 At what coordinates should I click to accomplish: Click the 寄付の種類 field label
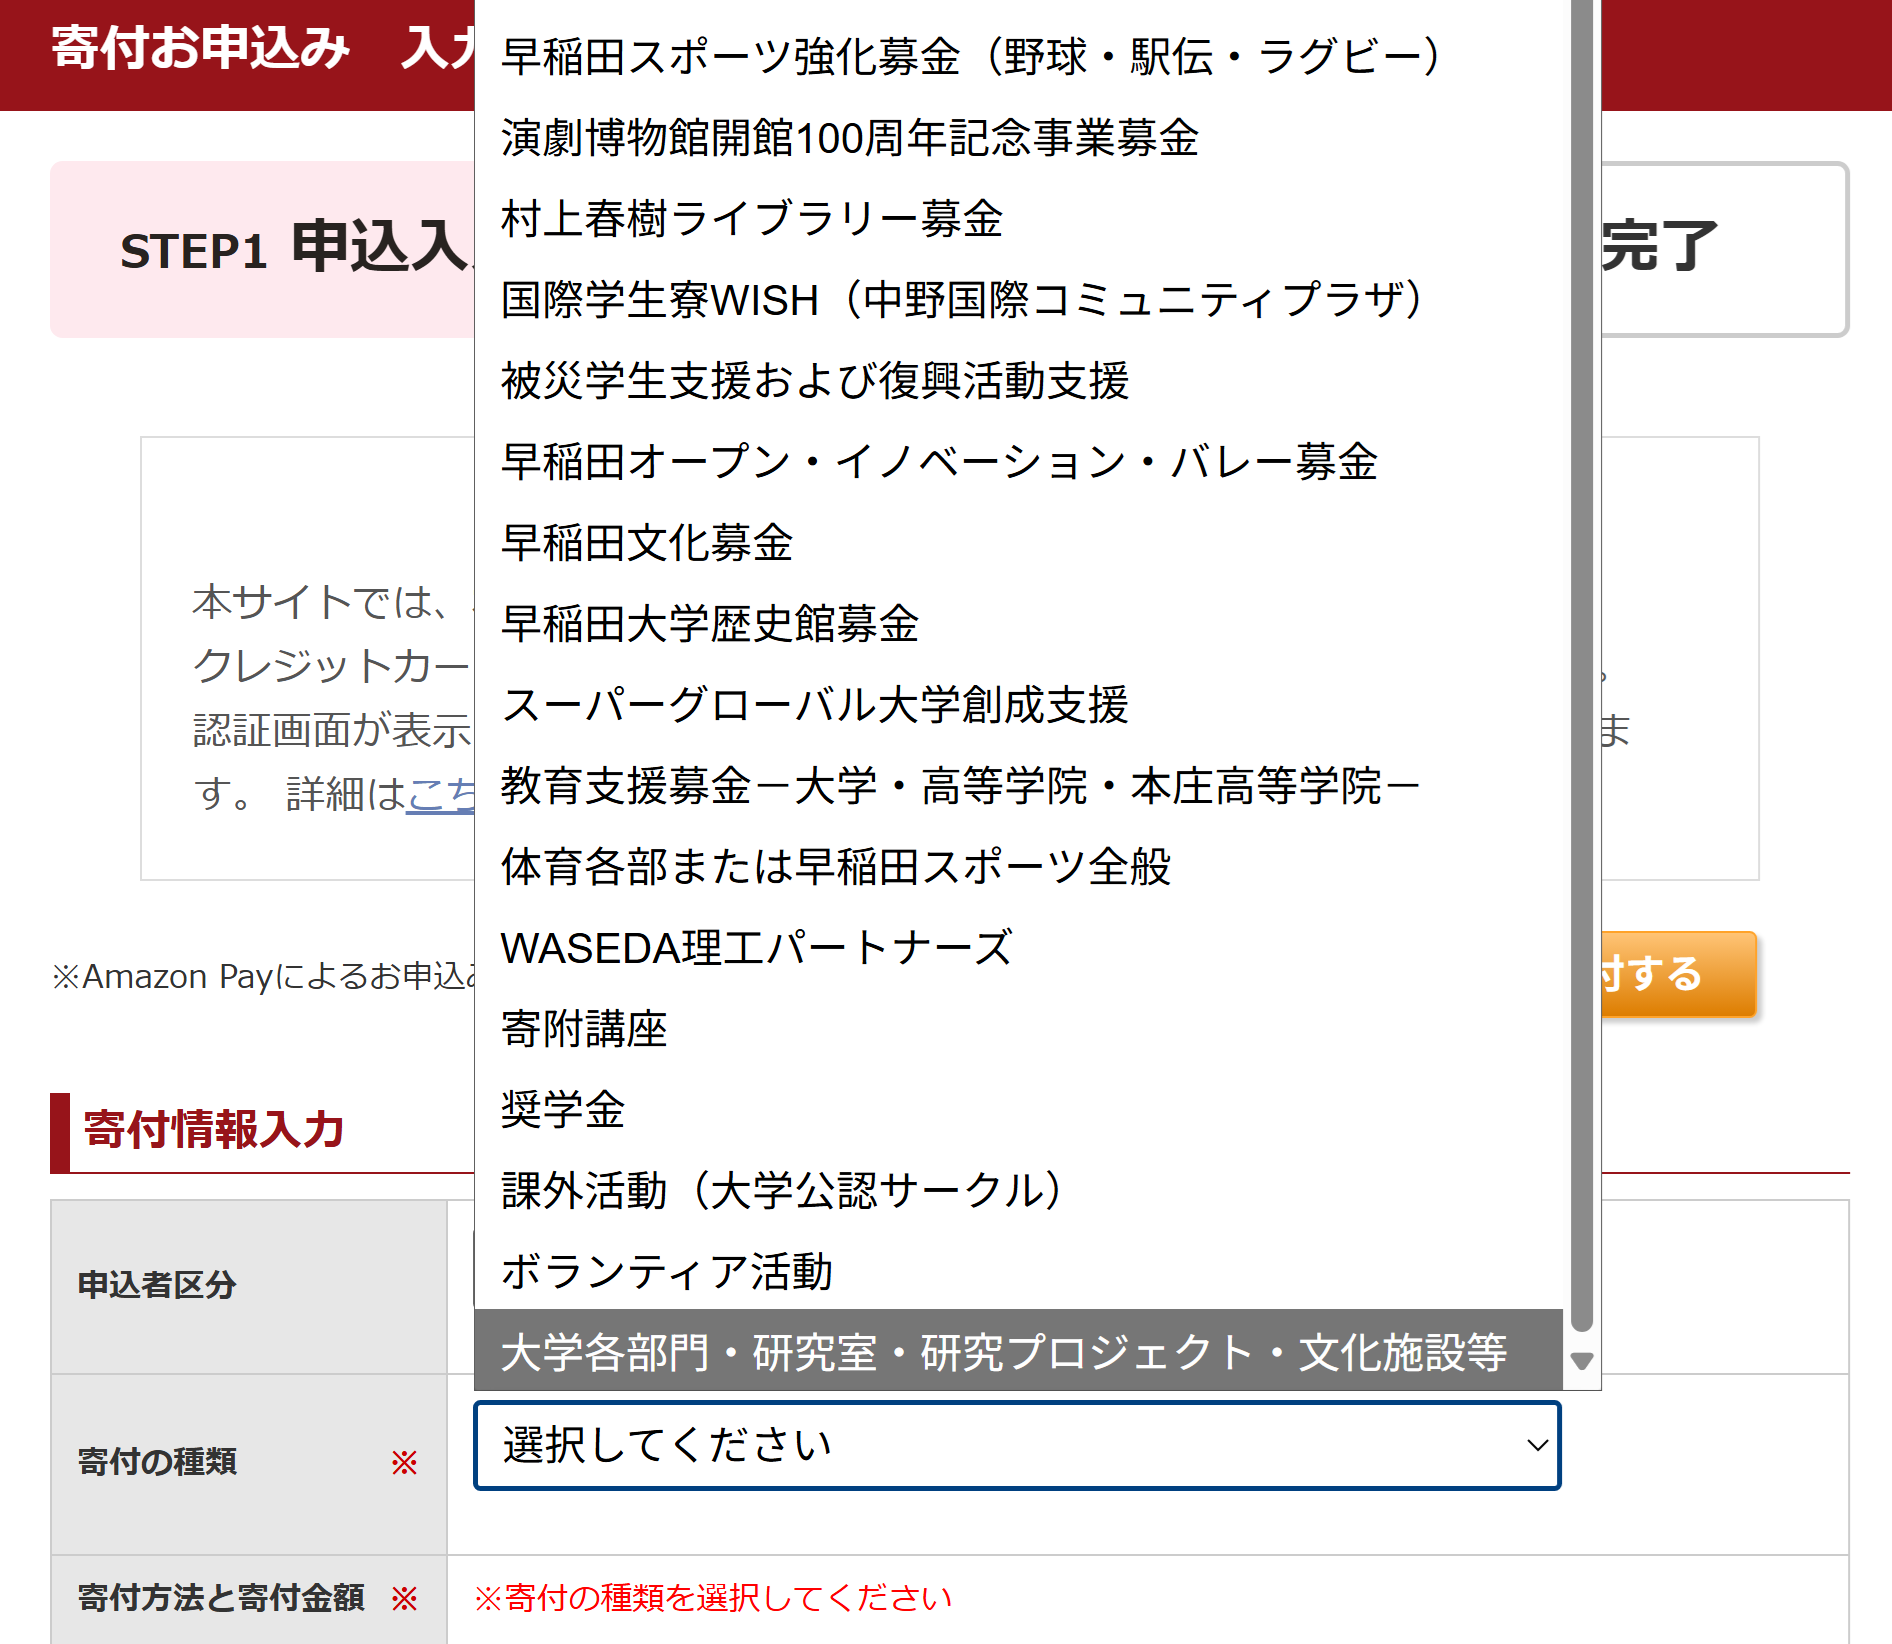pyautogui.click(x=157, y=1462)
